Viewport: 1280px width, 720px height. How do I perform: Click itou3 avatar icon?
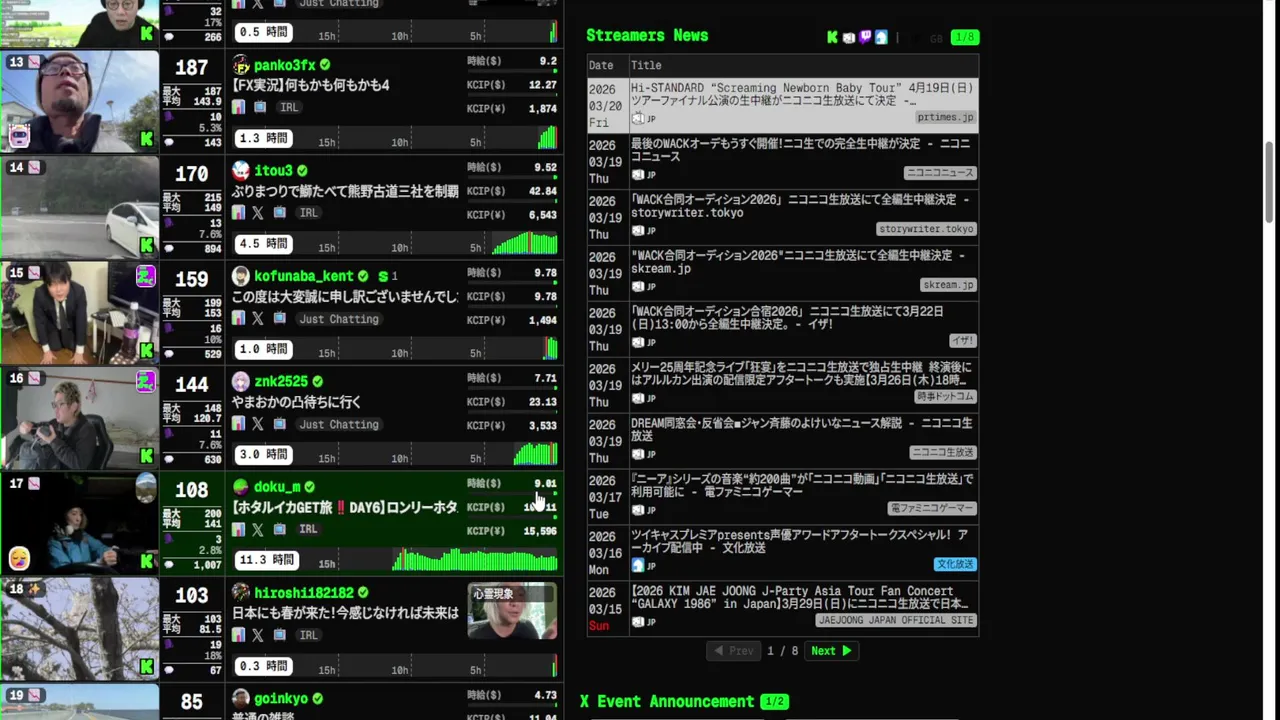tap(241, 171)
